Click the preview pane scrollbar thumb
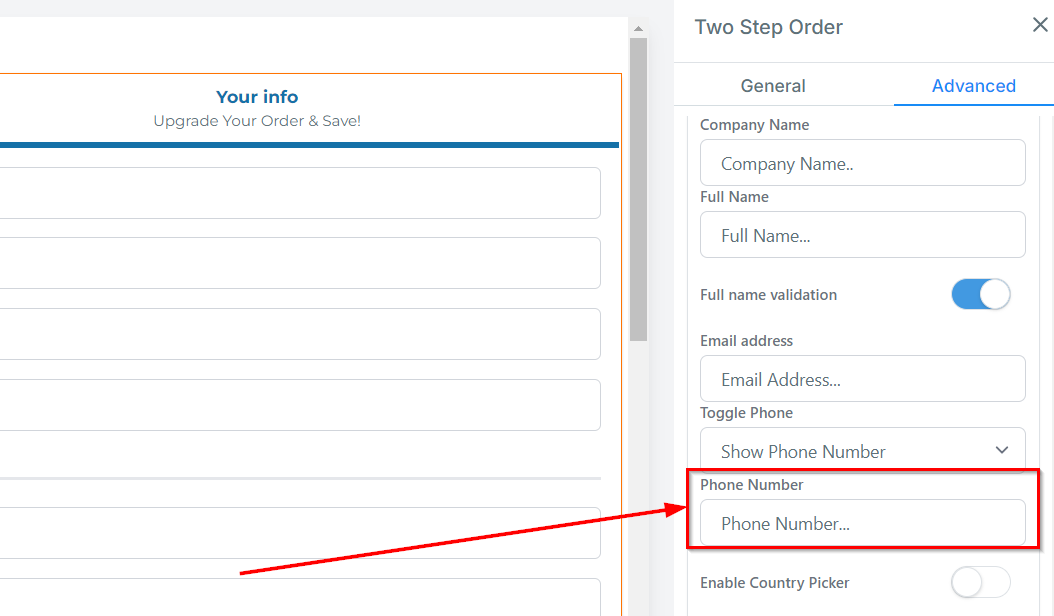 [x=638, y=190]
